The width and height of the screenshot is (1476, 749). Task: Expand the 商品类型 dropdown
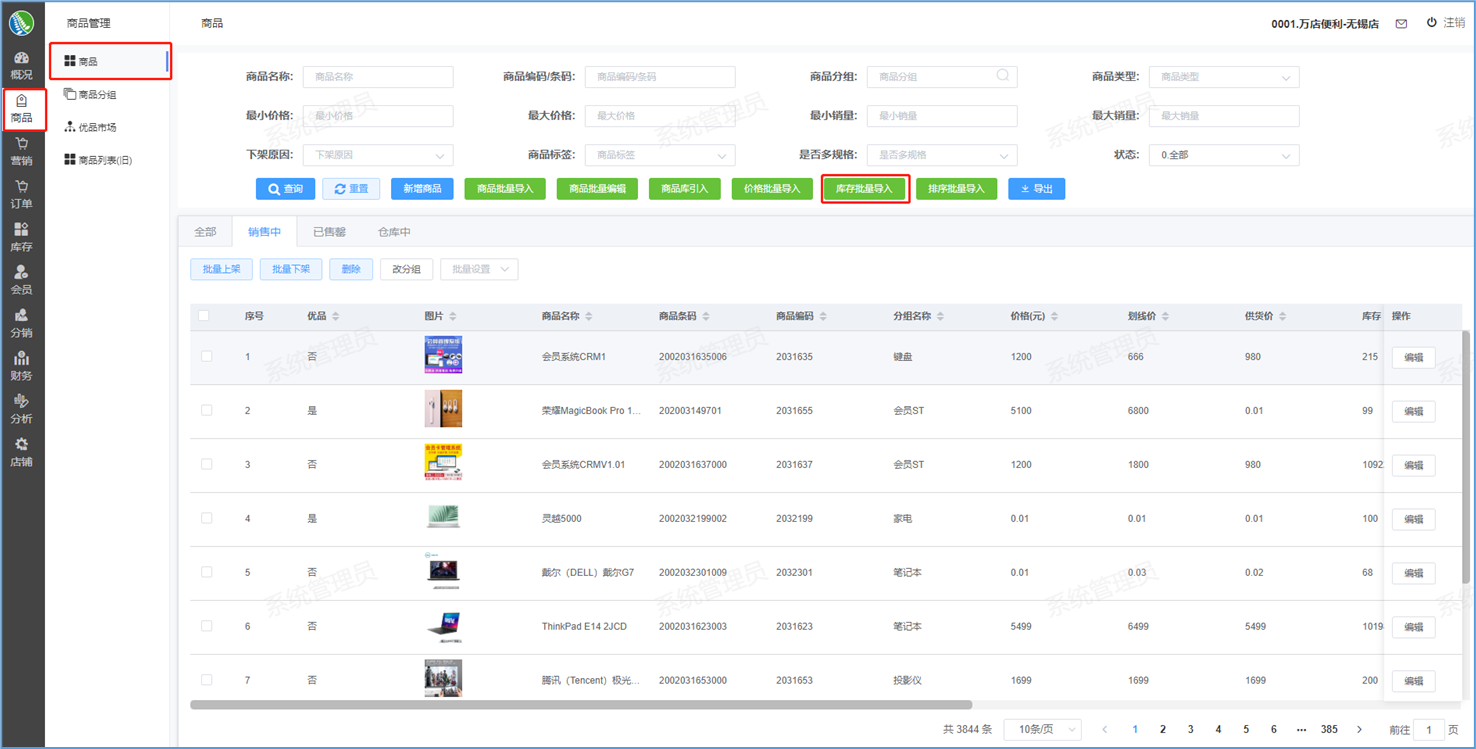(1223, 77)
